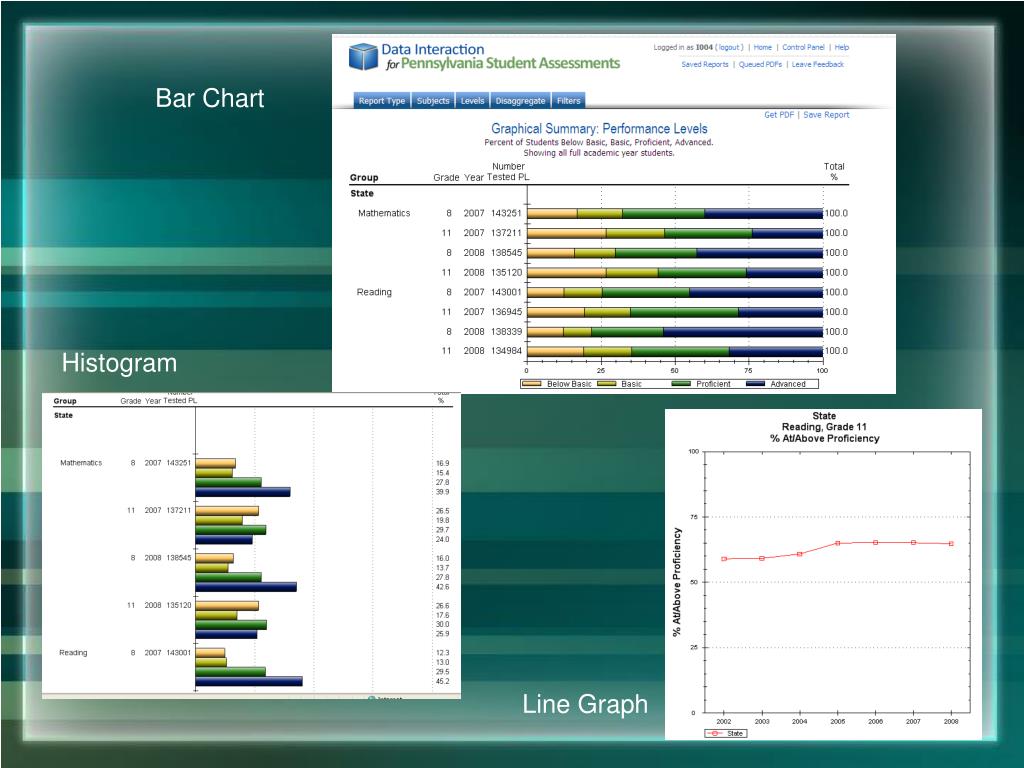Click number tested 134984 in bar chart
The width and height of the screenshot is (1024, 768).
507,351
